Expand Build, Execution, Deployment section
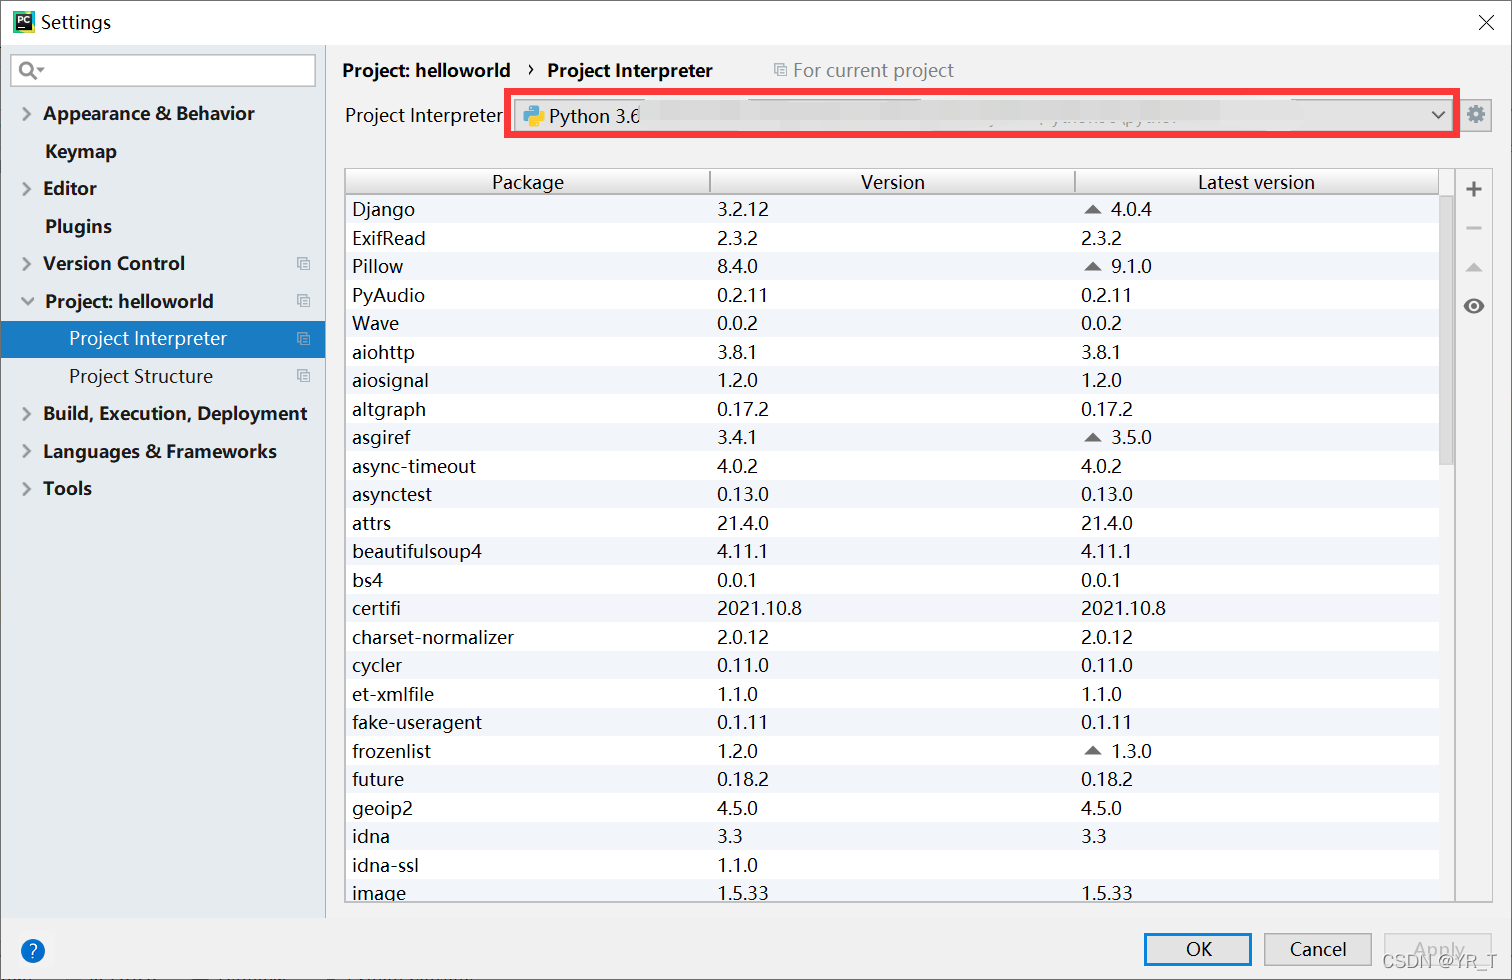The height and width of the screenshot is (980, 1512). [26, 413]
